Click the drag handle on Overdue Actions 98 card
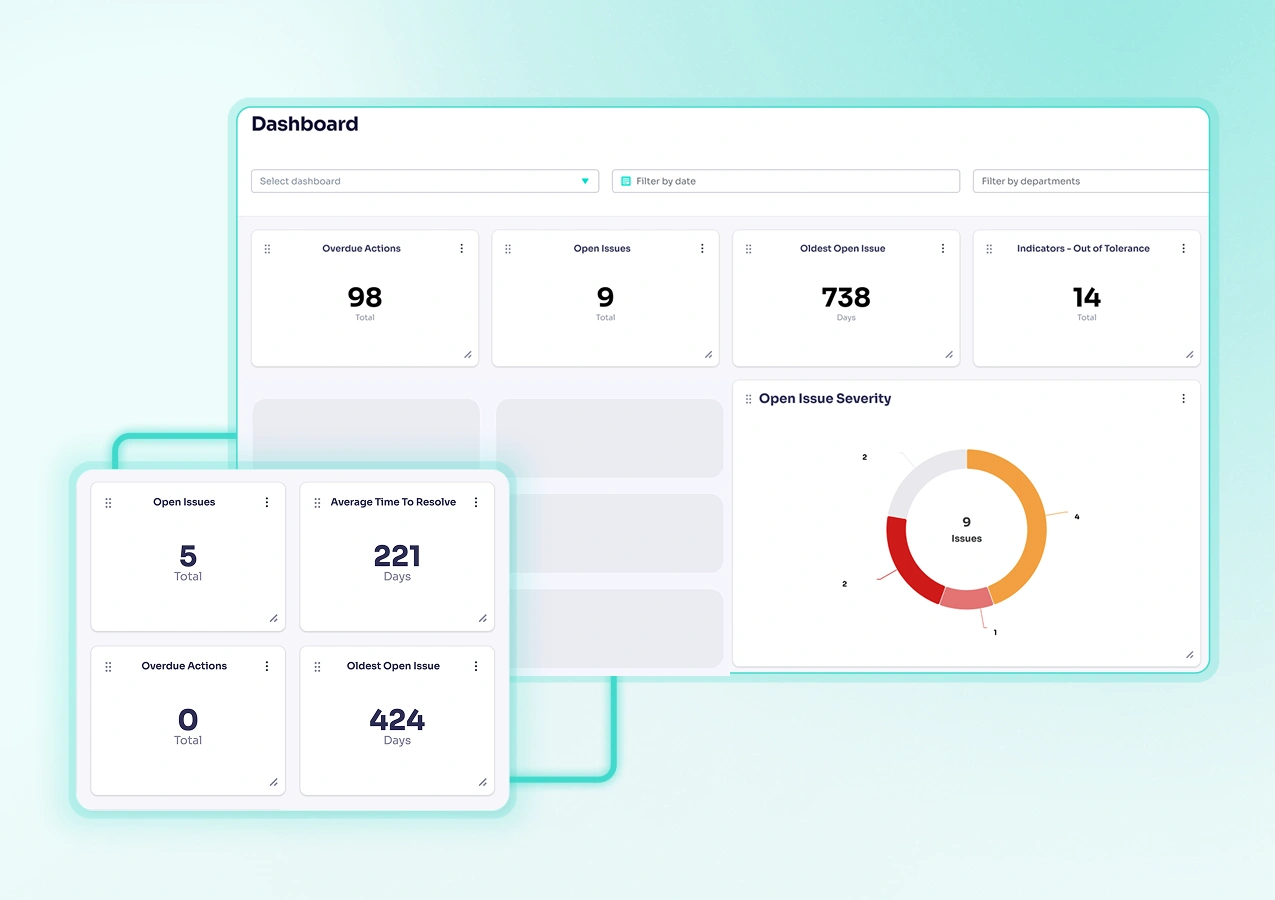The image size is (1275, 900). point(267,248)
